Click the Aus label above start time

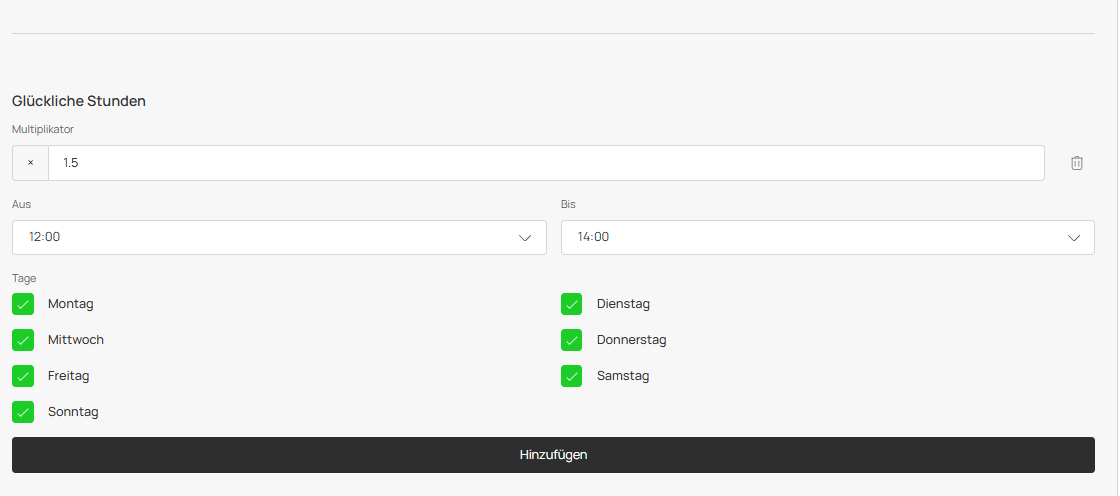(x=21, y=204)
